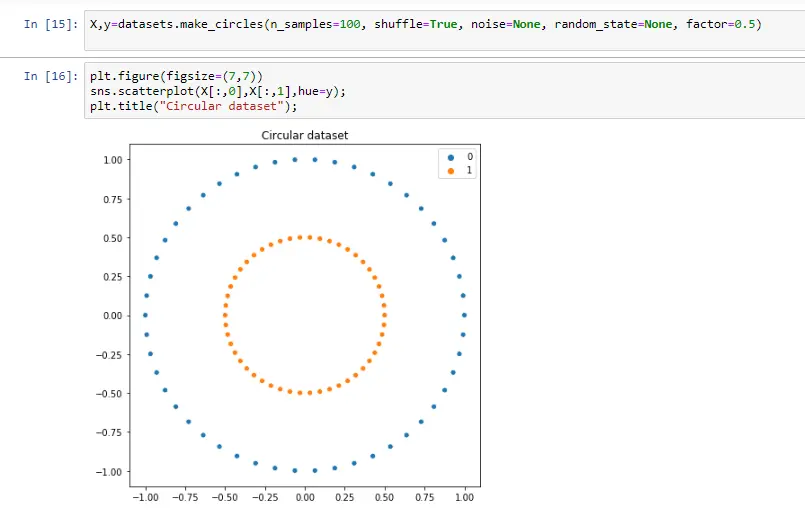Click the x-axis tick label −1.00
The image size is (805, 517).
[x=145, y=497]
